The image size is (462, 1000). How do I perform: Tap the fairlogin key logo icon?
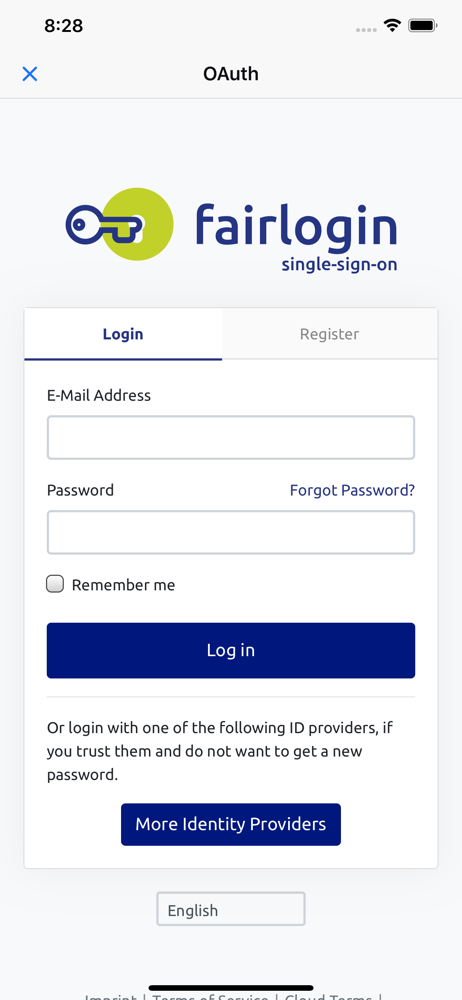[119, 224]
